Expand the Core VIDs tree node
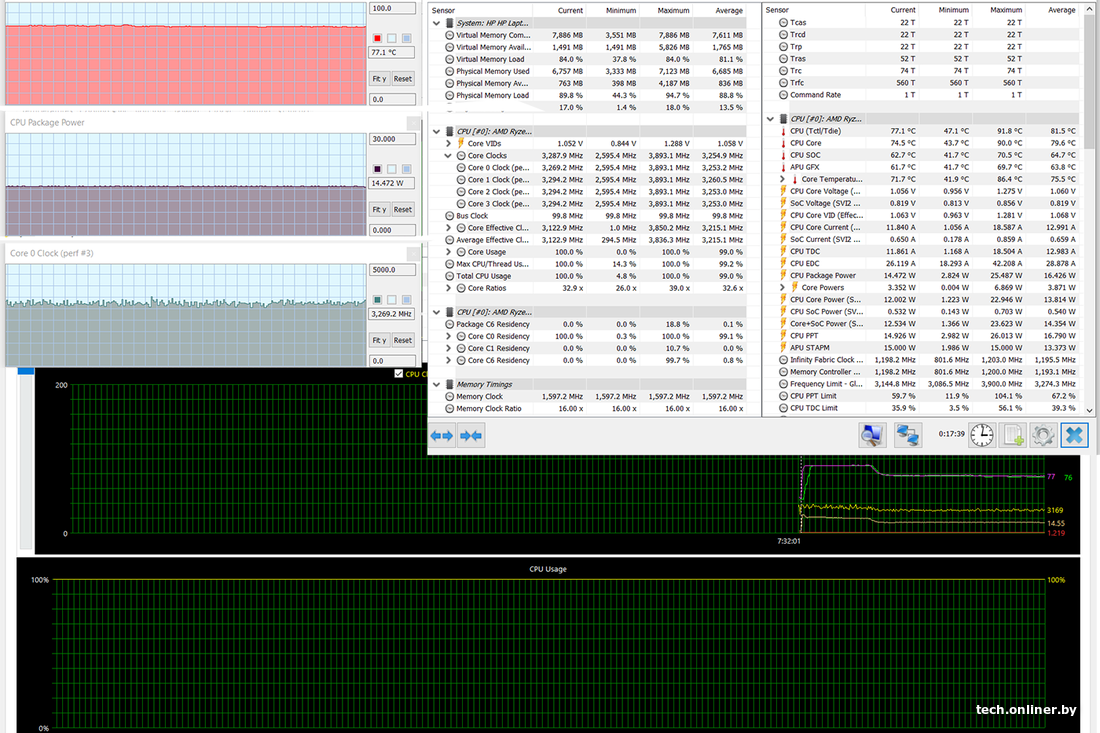The height and width of the screenshot is (733, 1100). 448,144
